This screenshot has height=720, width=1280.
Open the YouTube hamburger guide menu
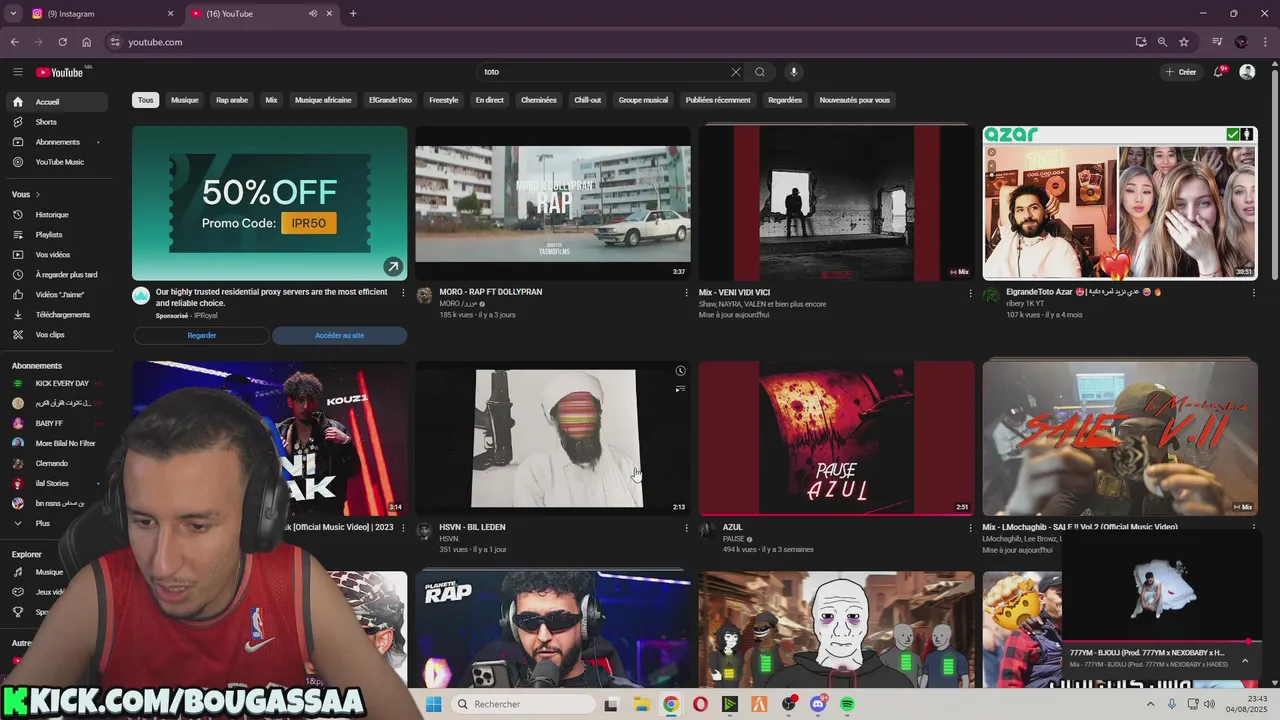click(x=17, y=72)
